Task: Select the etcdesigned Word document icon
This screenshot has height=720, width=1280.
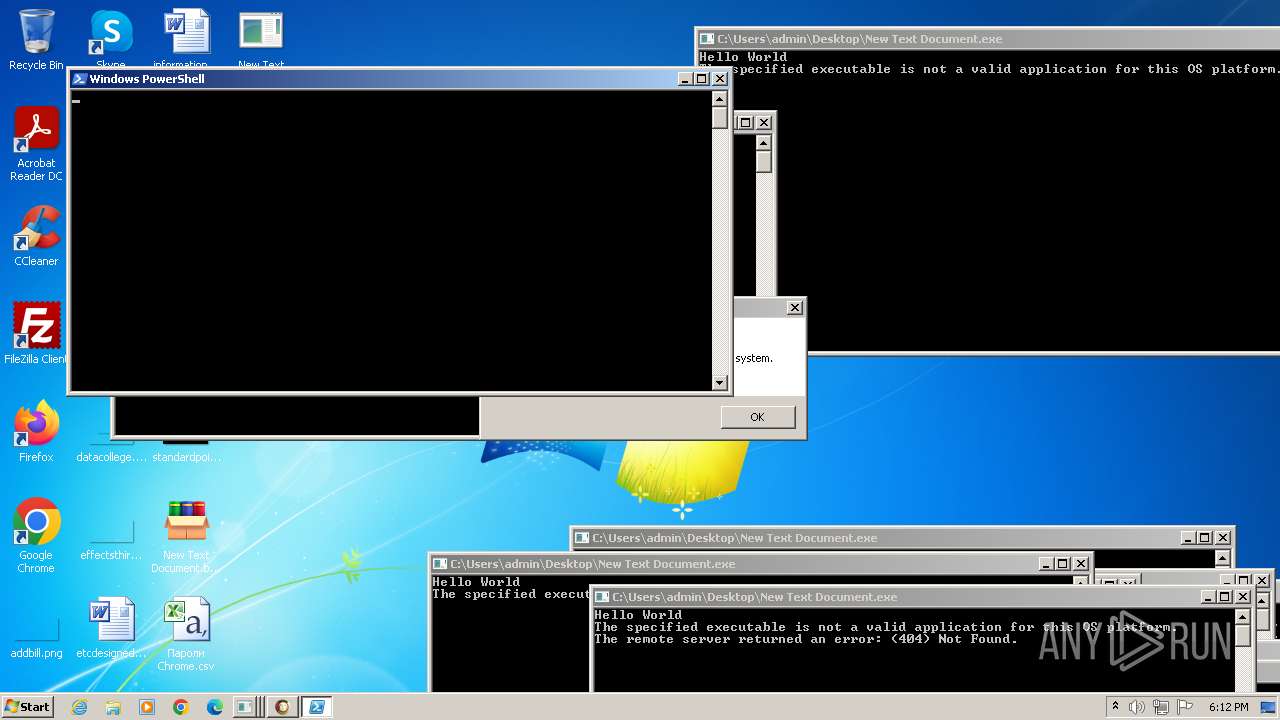Action: (x=111, y=628)
